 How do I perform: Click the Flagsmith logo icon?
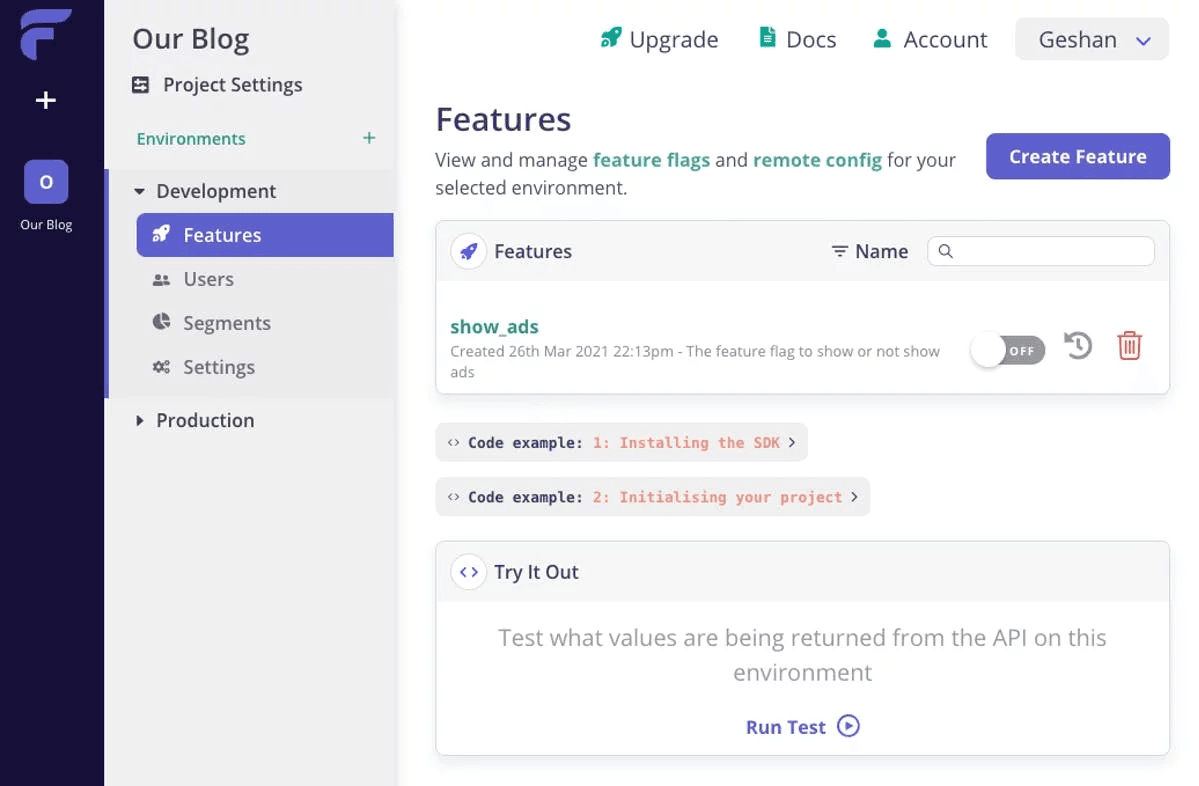click(46, 34)
